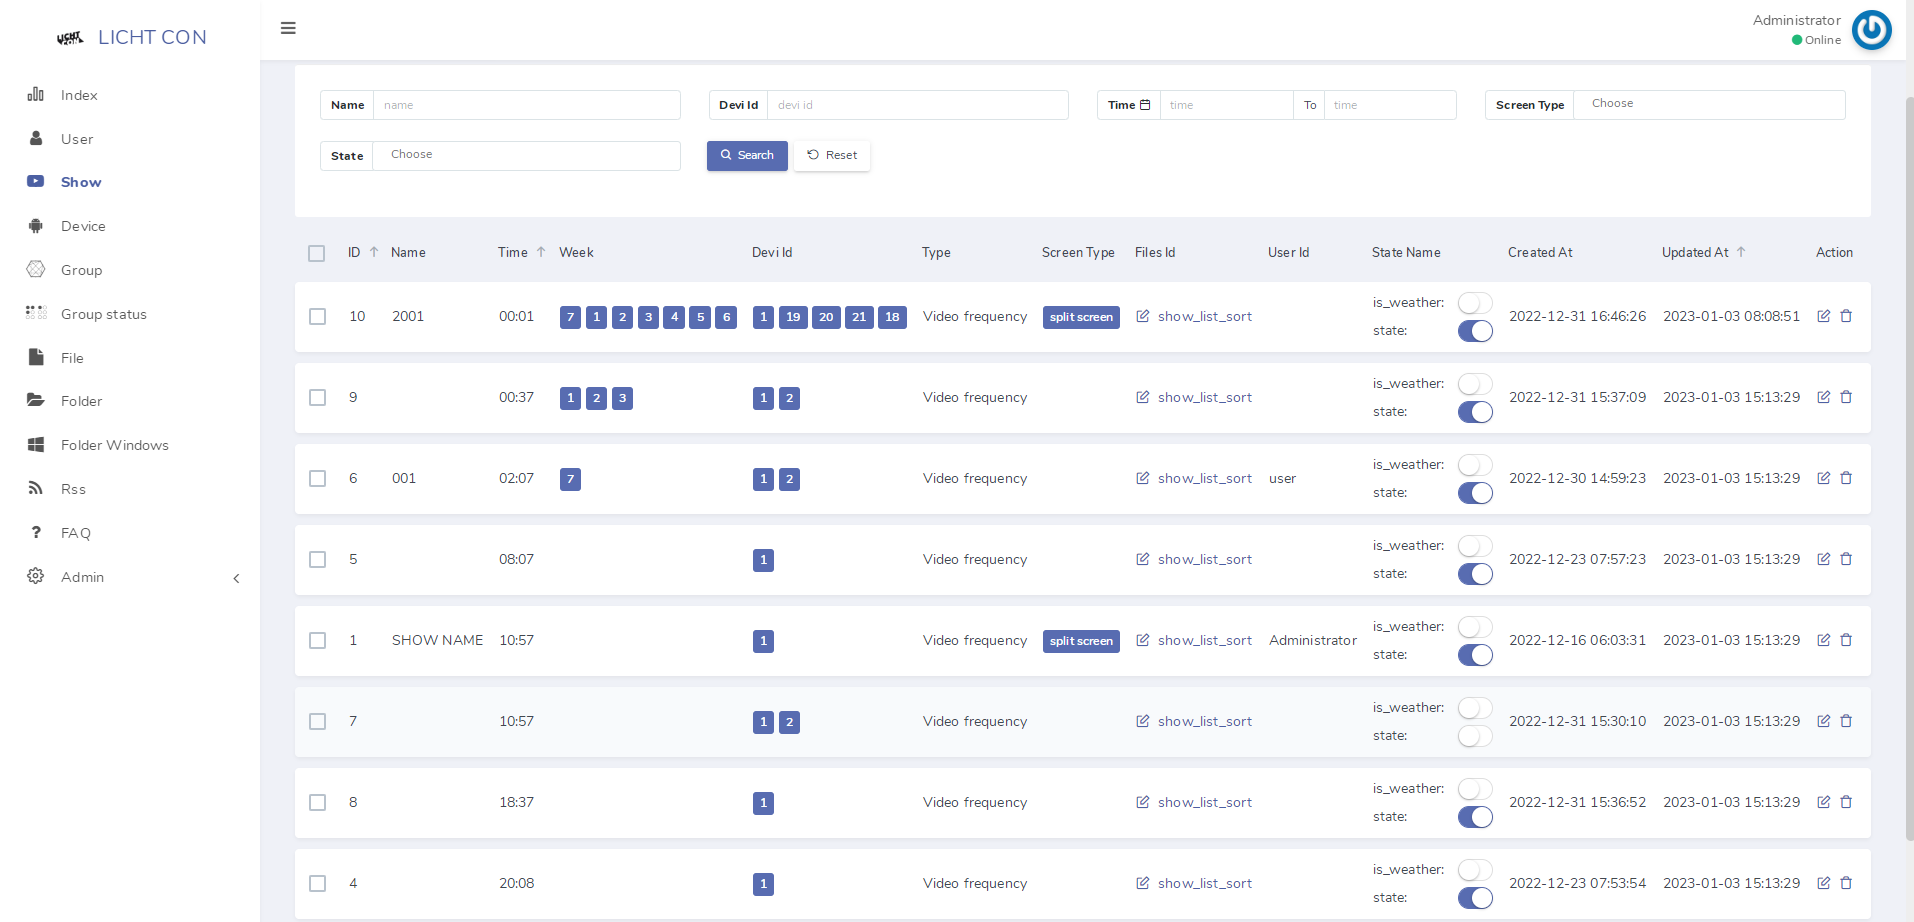
Task: Click the end time input after To
Action: [x=1390, y=105]
